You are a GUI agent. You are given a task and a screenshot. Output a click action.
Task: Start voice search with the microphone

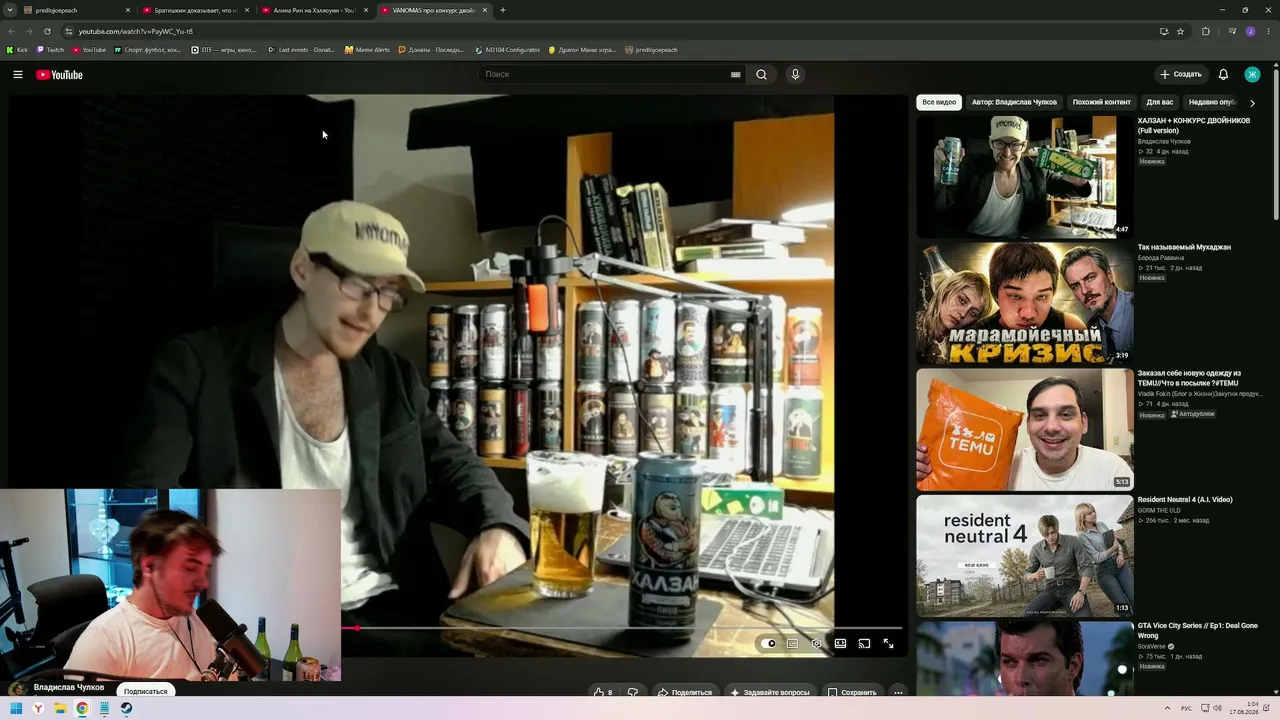(795, 75)
